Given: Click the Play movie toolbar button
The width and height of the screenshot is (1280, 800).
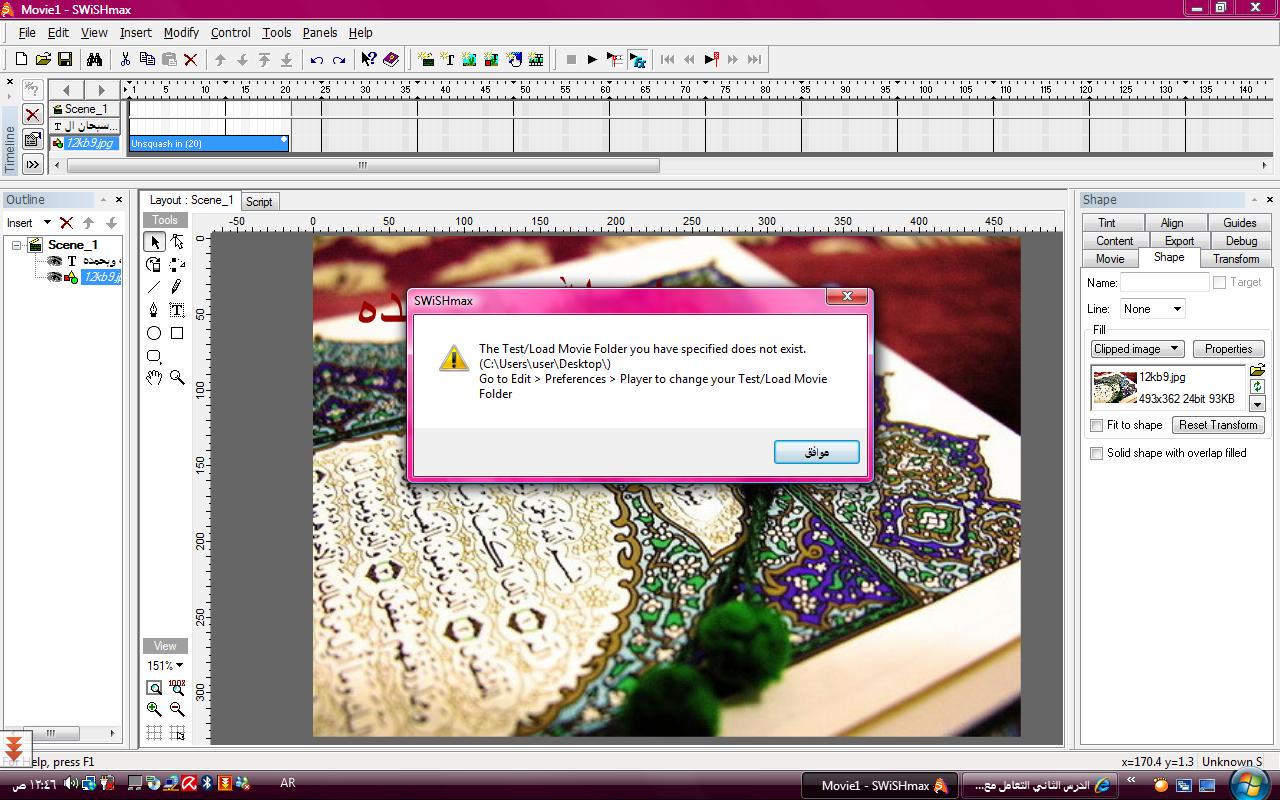Looking at the screenshot, I should 592,60.
